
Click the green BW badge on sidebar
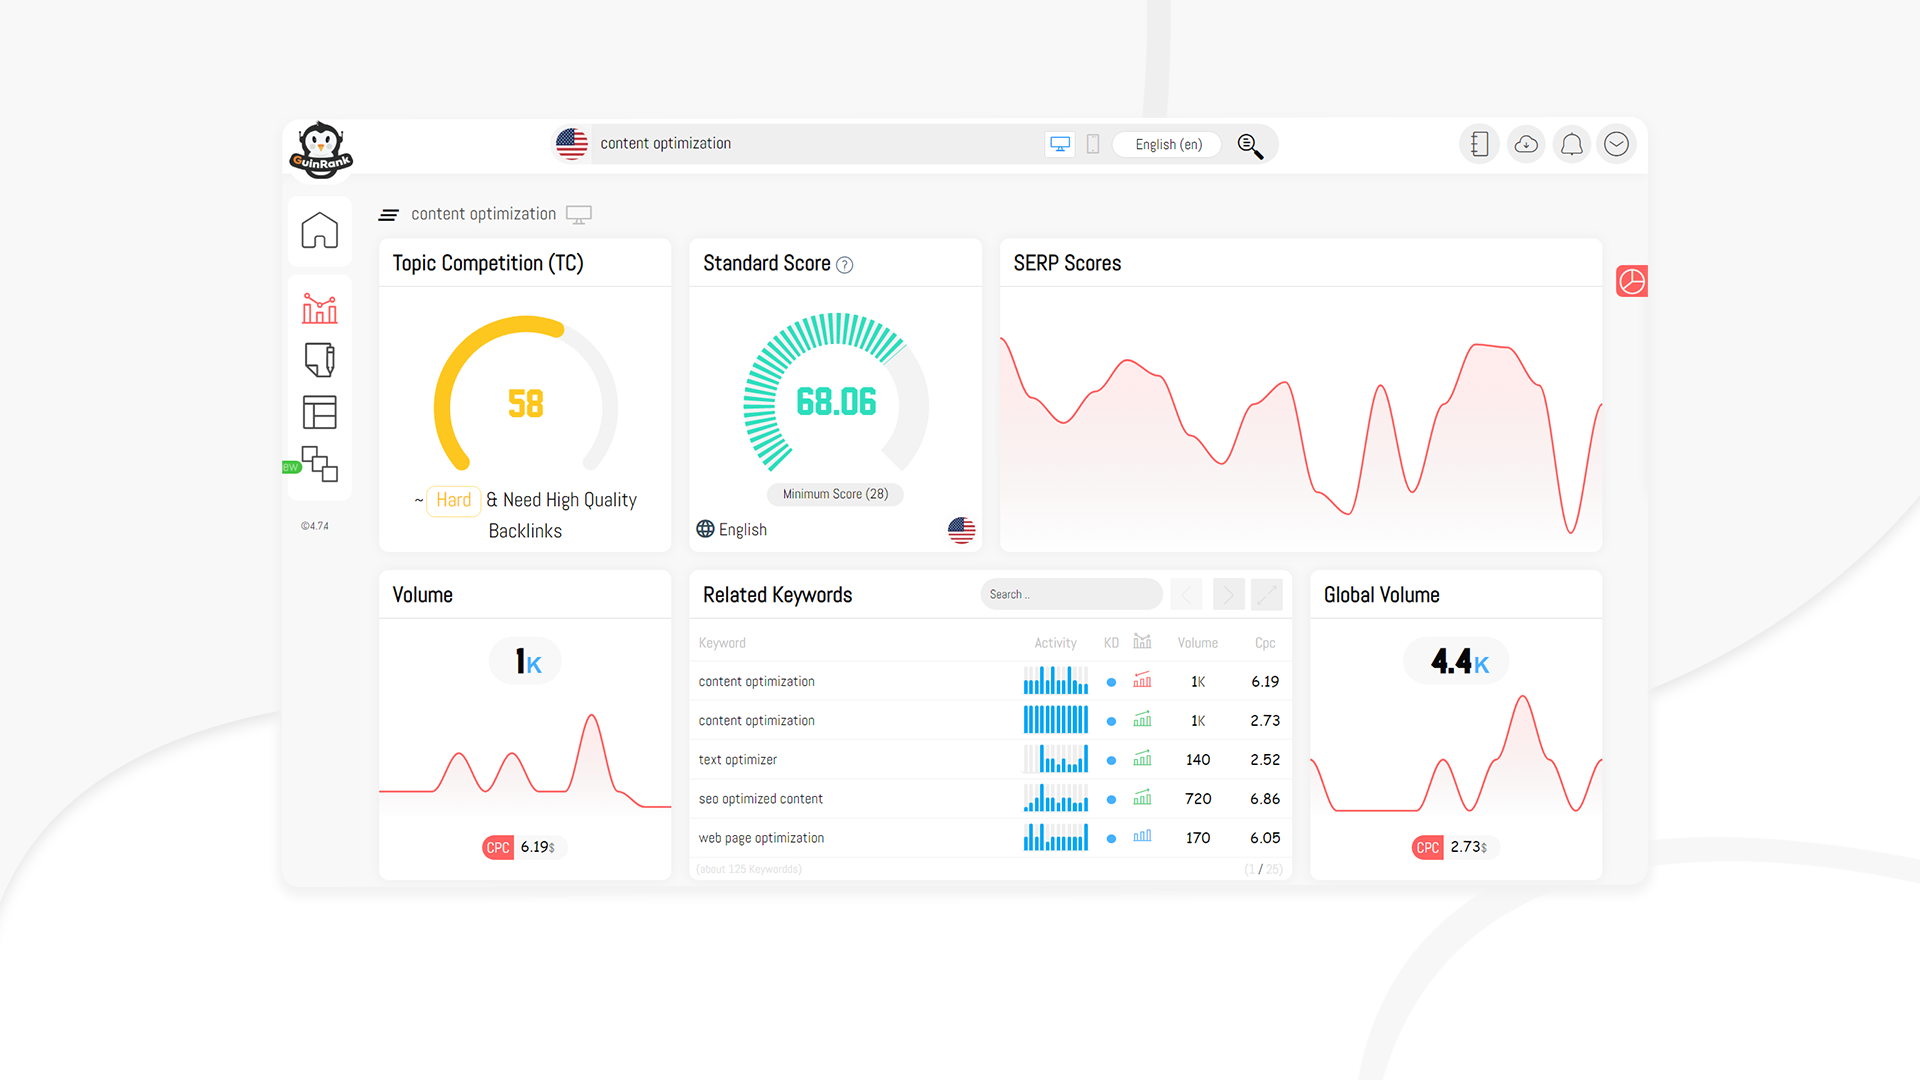pyautogui.click(x=291, y=467)
